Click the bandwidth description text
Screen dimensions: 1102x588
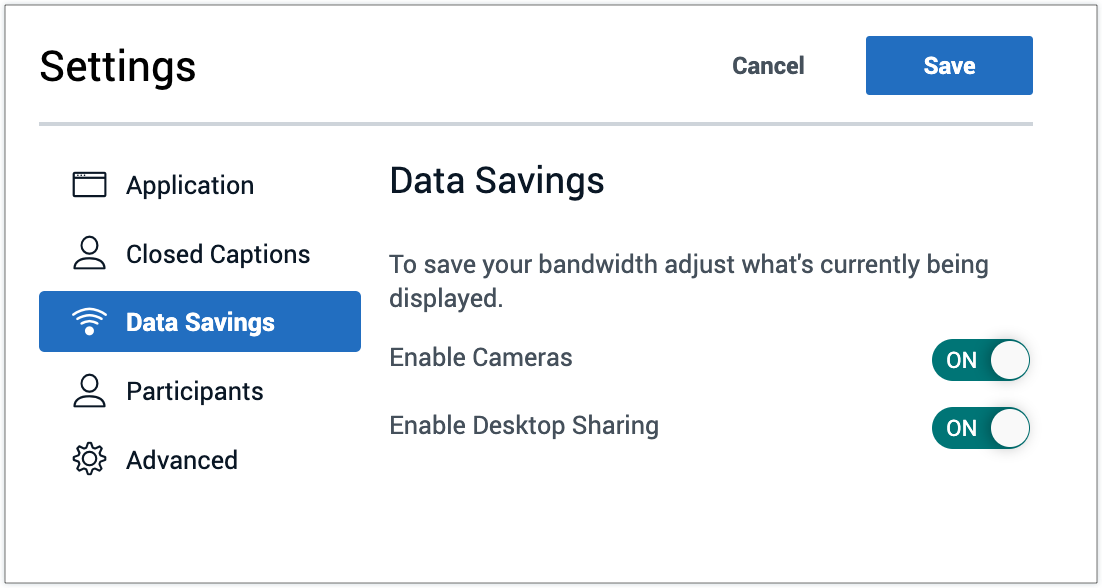click(x=688, y=266)
